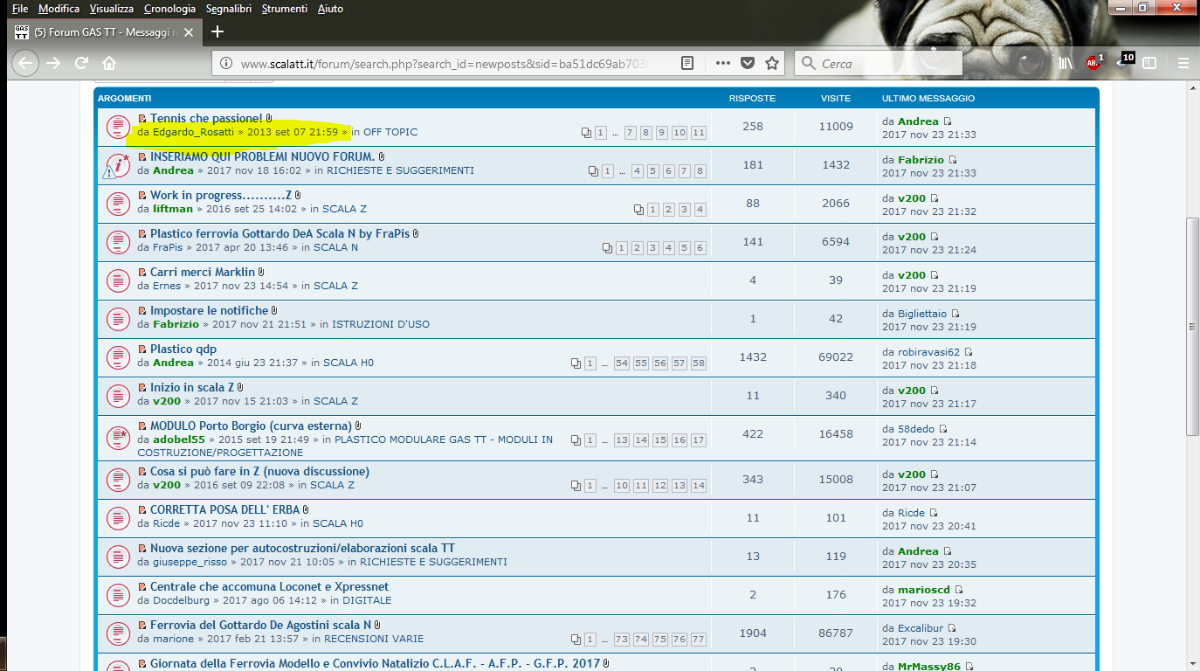
Task: Bookmark this page with the star
Action: [772, 63]
